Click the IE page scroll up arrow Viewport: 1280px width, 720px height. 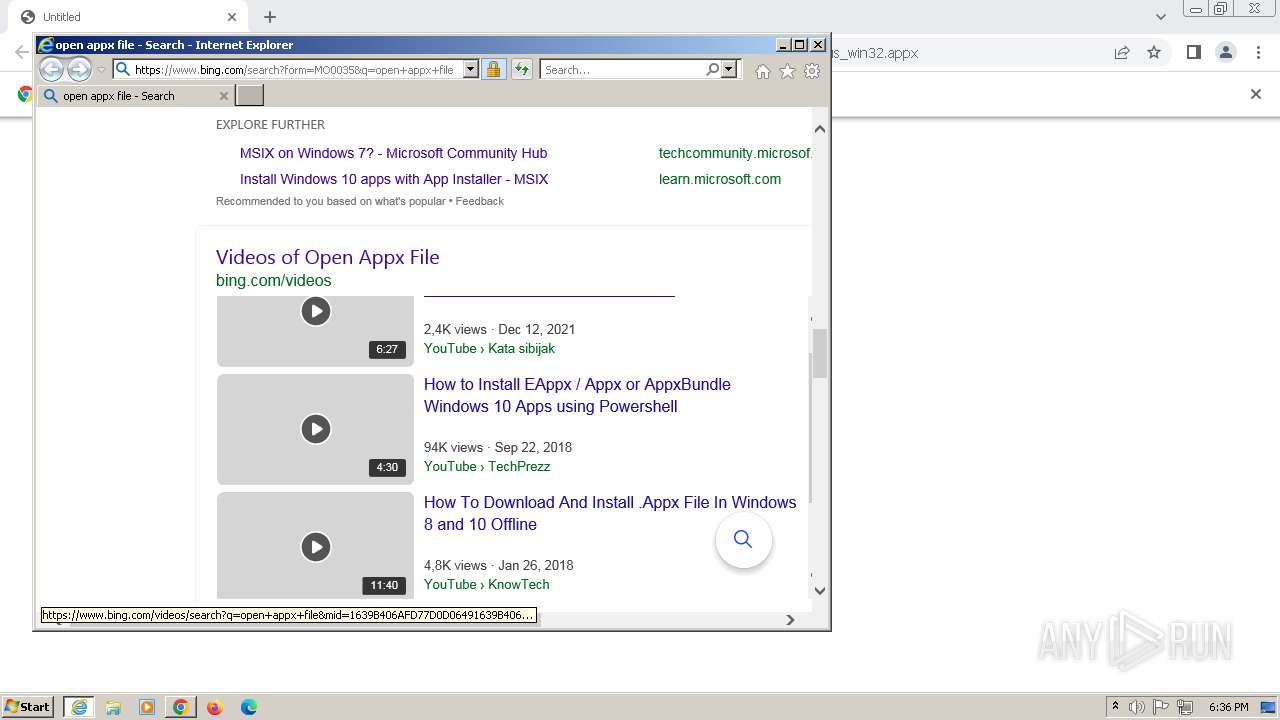point(820,129)
